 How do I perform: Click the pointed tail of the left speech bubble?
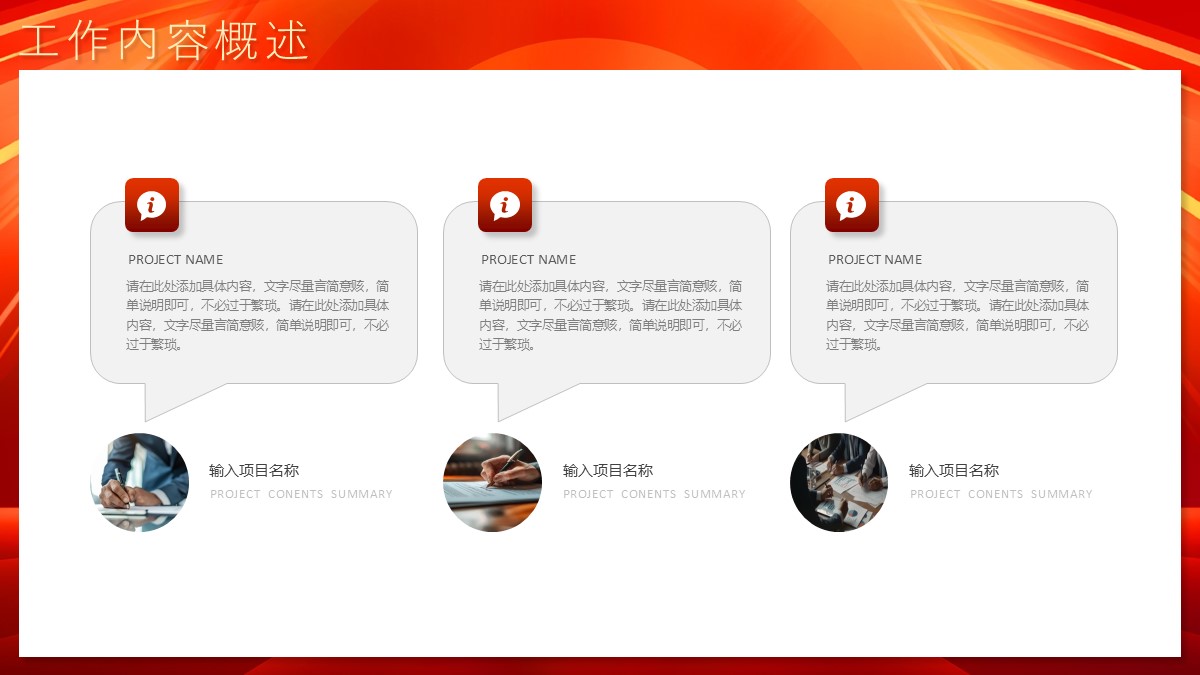coord(165,399)
